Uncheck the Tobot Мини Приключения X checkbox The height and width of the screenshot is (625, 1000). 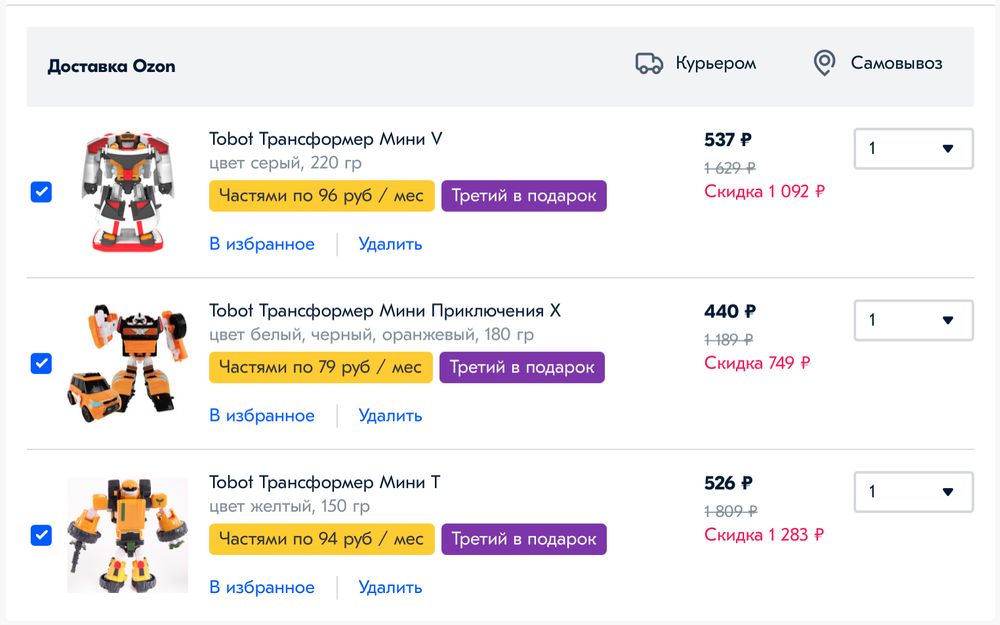tap(41, 364)
